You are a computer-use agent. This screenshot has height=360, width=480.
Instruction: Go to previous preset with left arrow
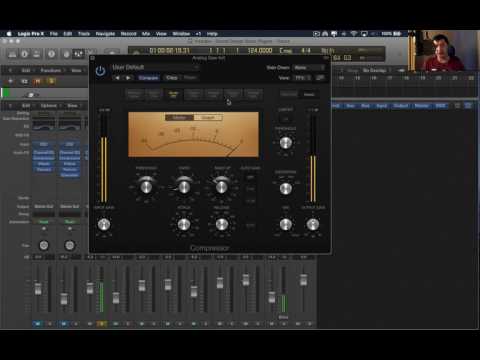pos(117,78)
